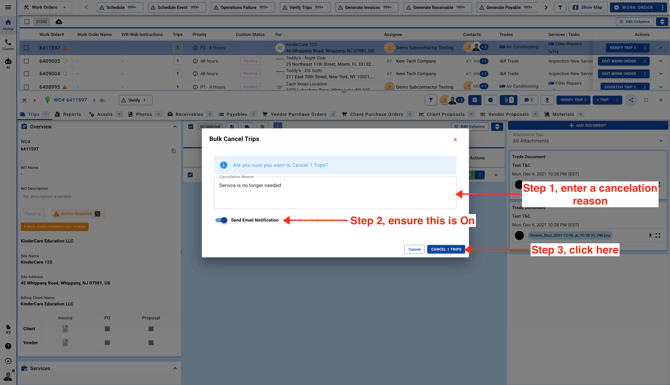
Task: Open kebab menu on DISPATCH TRIP 1 button
Action: pos(645,87)
